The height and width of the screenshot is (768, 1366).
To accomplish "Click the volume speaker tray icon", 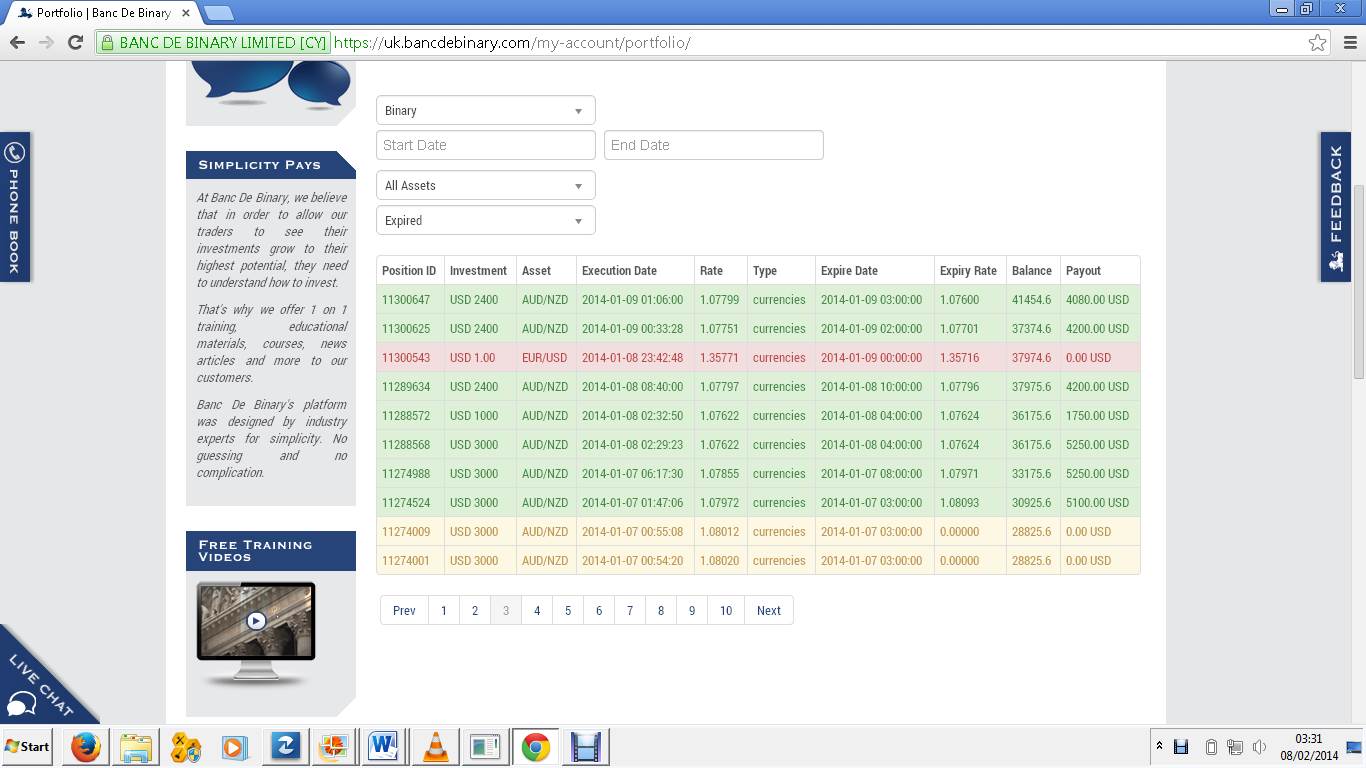I will (x=1259, y=747).
